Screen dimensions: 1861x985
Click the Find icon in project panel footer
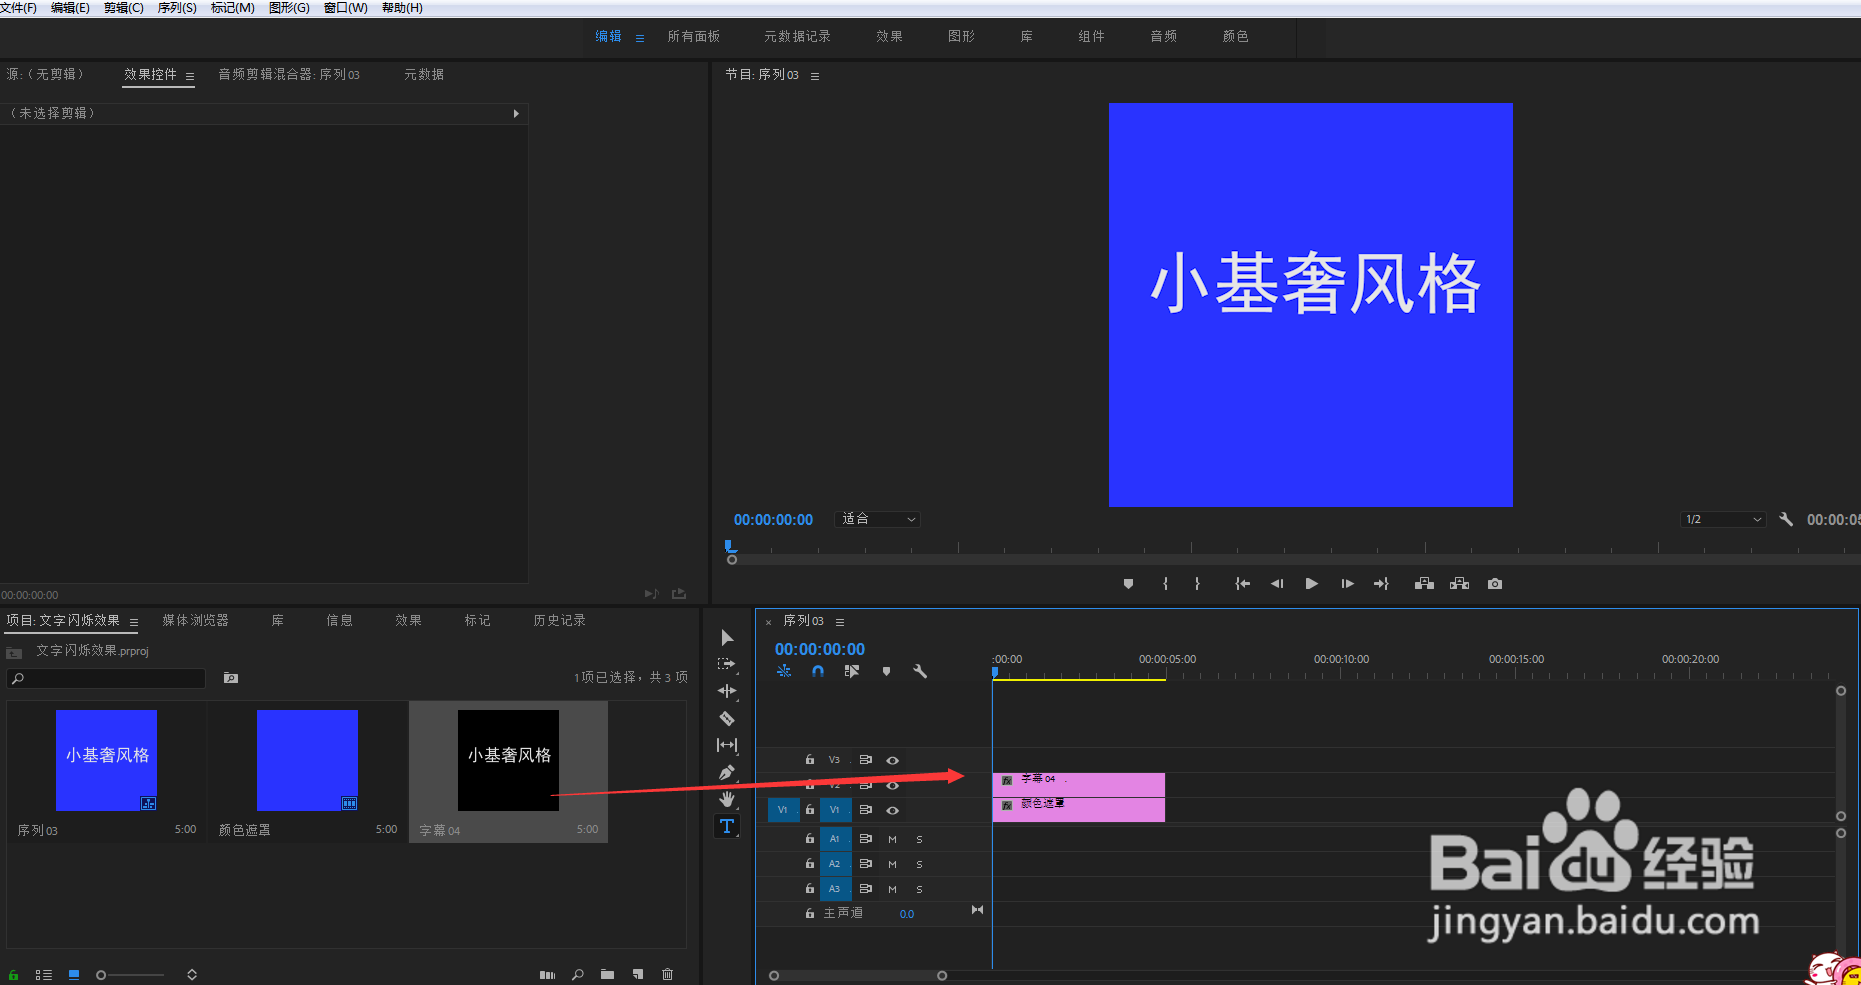578,975
